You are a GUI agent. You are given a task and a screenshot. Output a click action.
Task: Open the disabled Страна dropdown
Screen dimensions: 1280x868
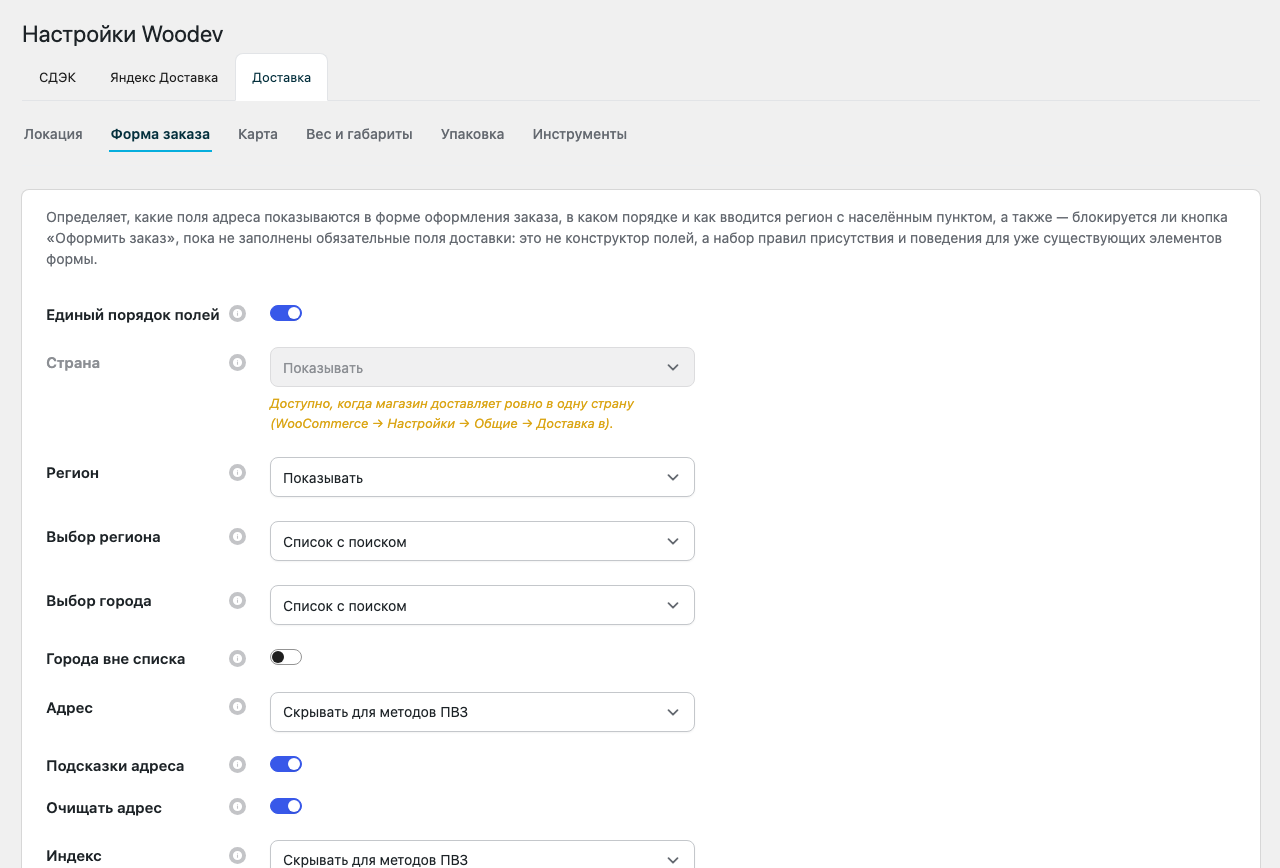click(482, 367)
